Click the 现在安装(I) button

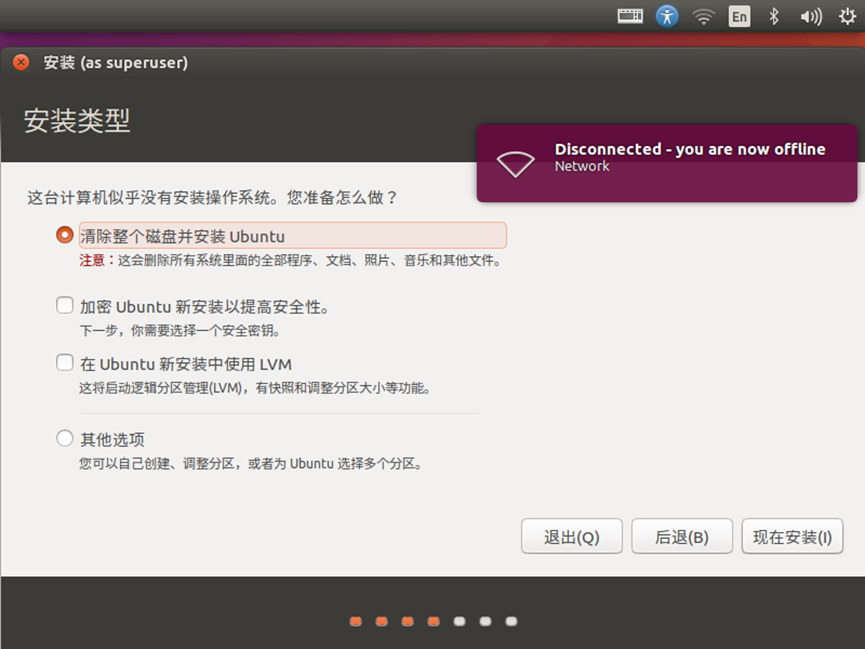tap(792, 536)
